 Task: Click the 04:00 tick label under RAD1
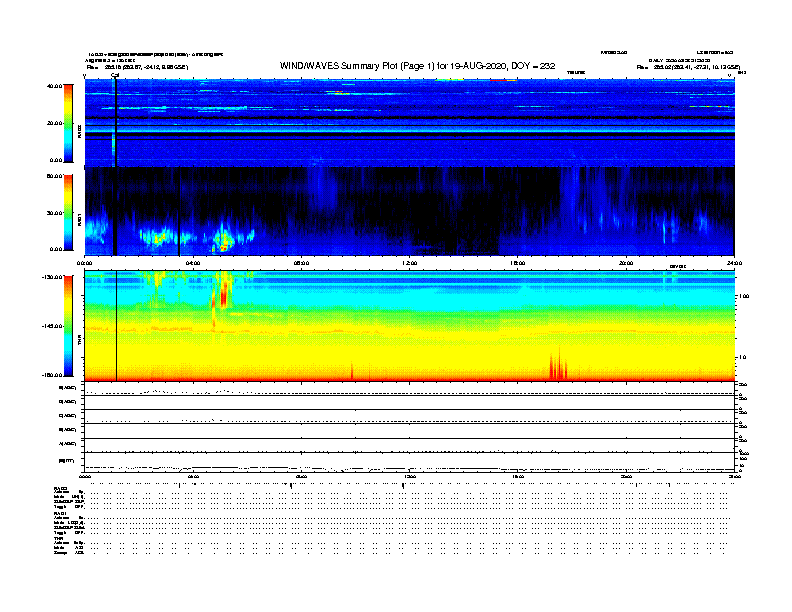193,263
